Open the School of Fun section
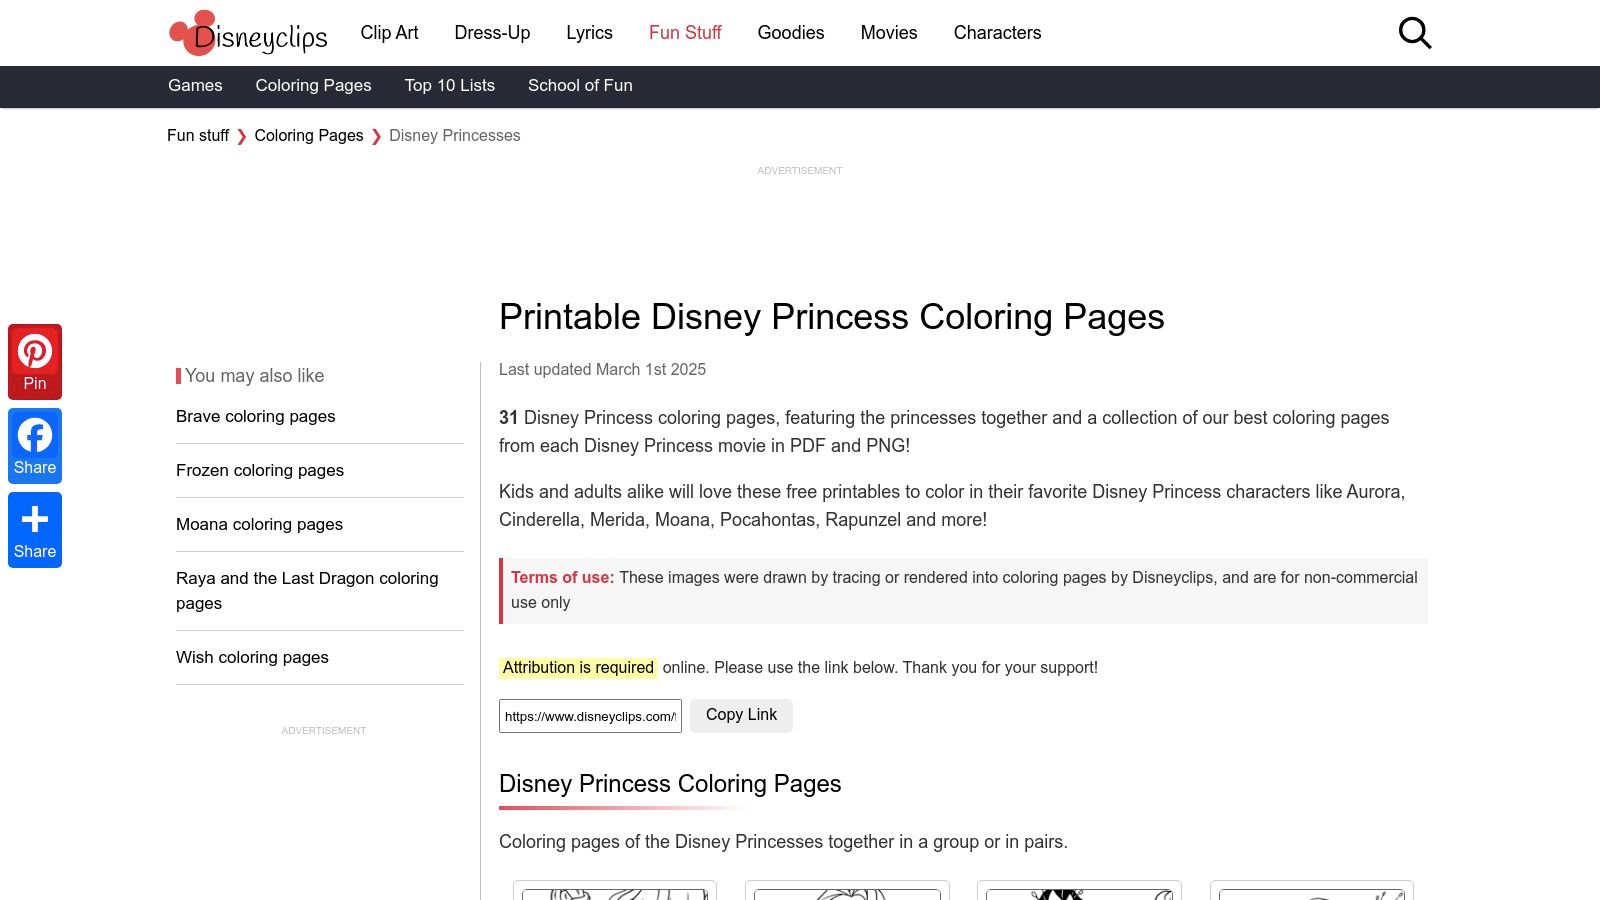The width and height of the screenshot is (1600, 900). point(580,85)
